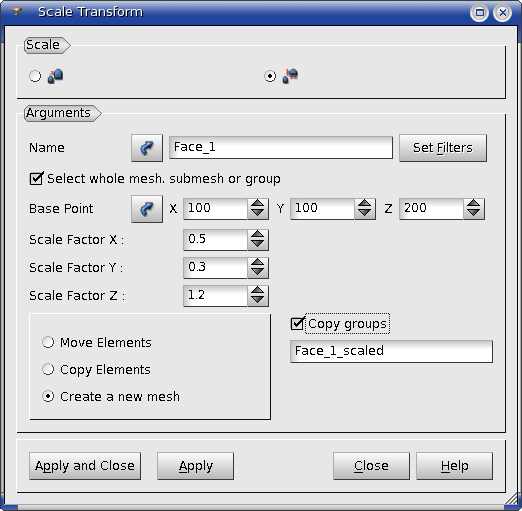Select the per-axis scale mode icon
Image resolution: width=522 pixels, height=511 pixels.
click(x=290, y=76)
